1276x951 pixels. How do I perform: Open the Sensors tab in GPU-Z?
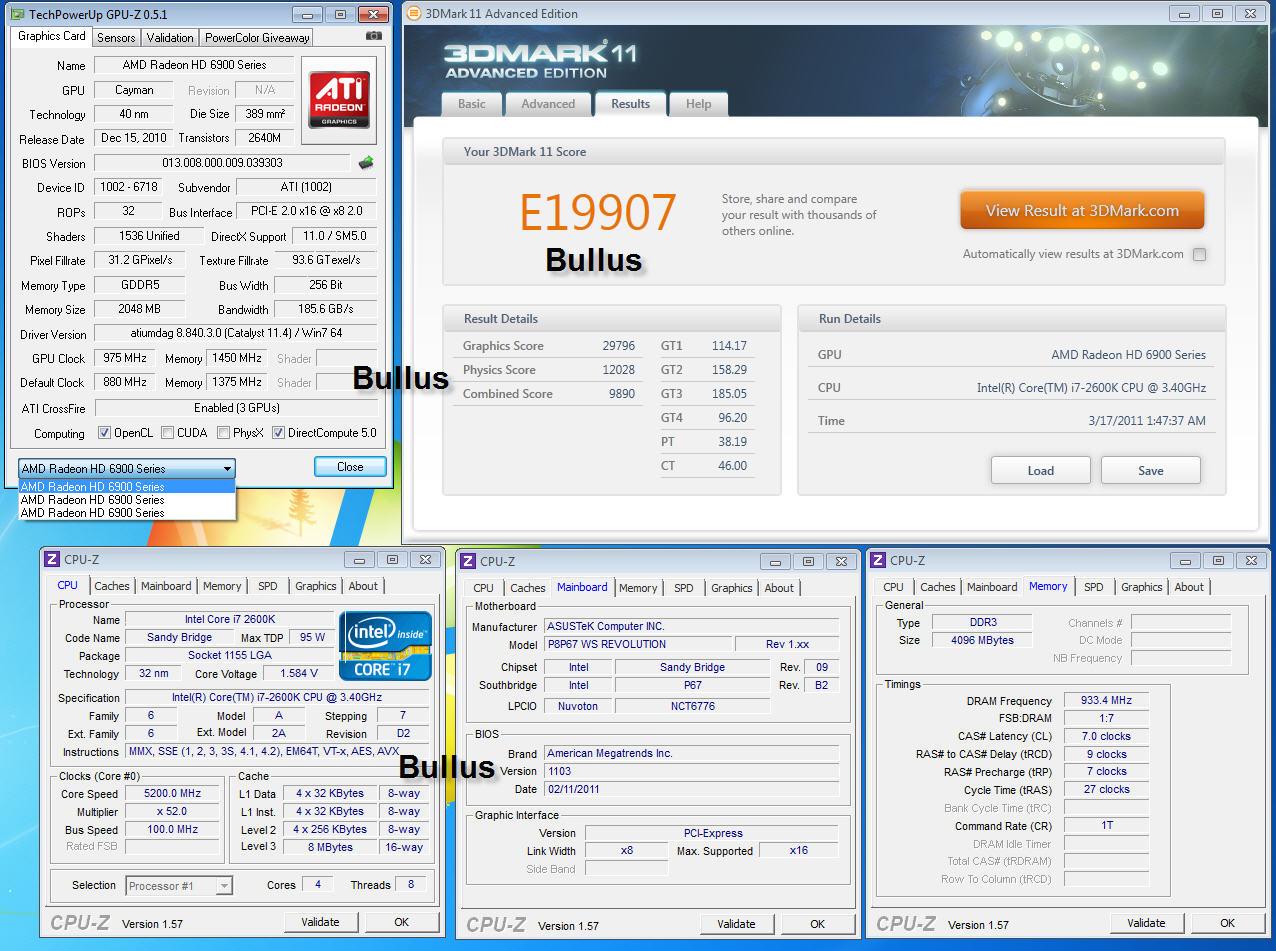coord(116,37)
